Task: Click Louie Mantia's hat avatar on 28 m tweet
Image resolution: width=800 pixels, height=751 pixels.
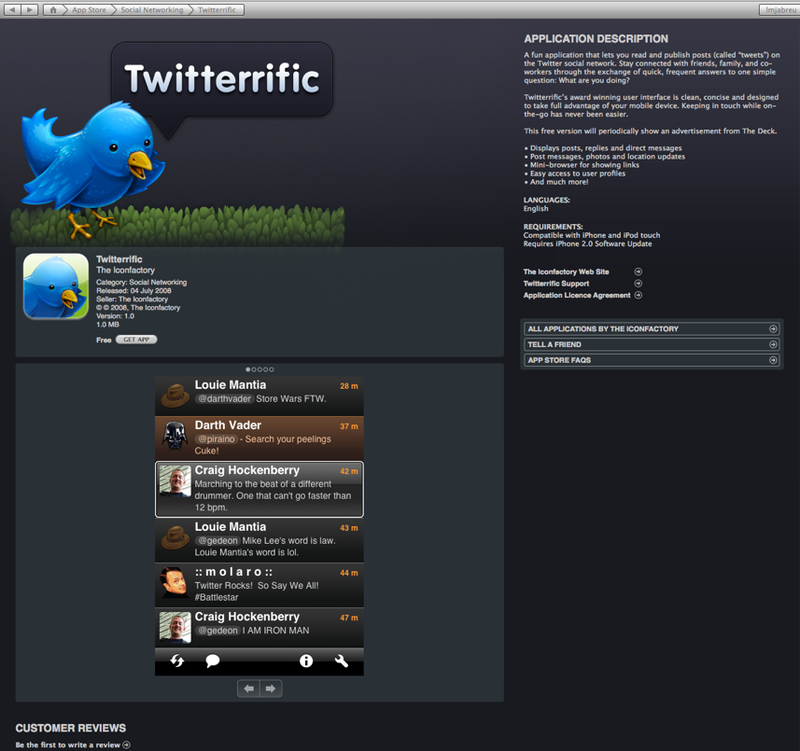Action: pyautogui.click(x=174, y=395)
